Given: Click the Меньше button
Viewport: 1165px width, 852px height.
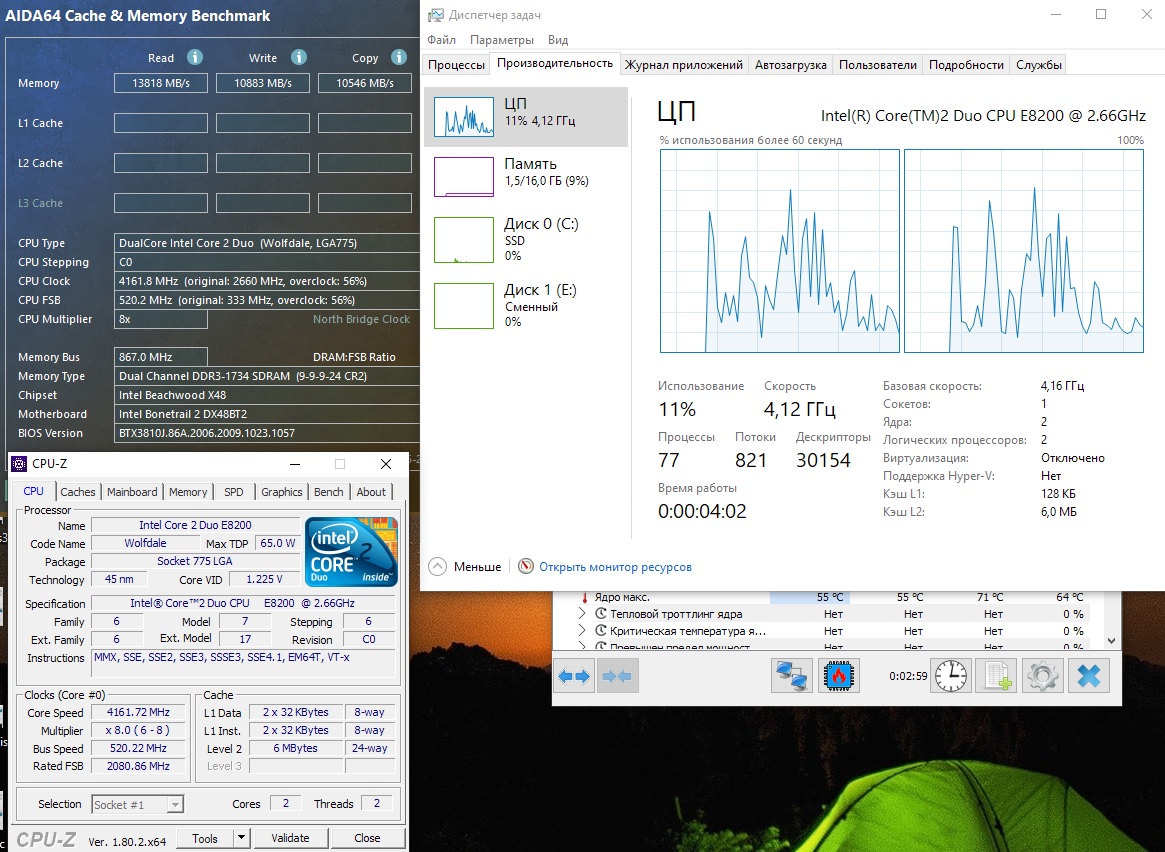Looking at the screenshot, I should coord(465,567).
